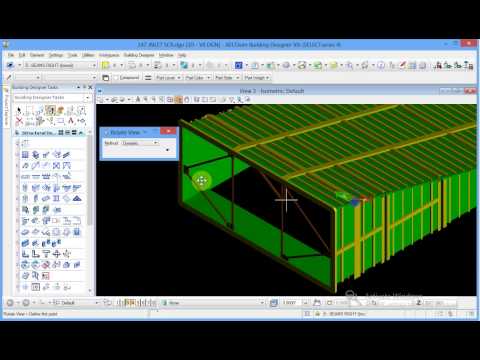Image resolution: width=480 pixels, height=360 pixels.
Task: Open the Element menu
Action: tap(37, 55)
